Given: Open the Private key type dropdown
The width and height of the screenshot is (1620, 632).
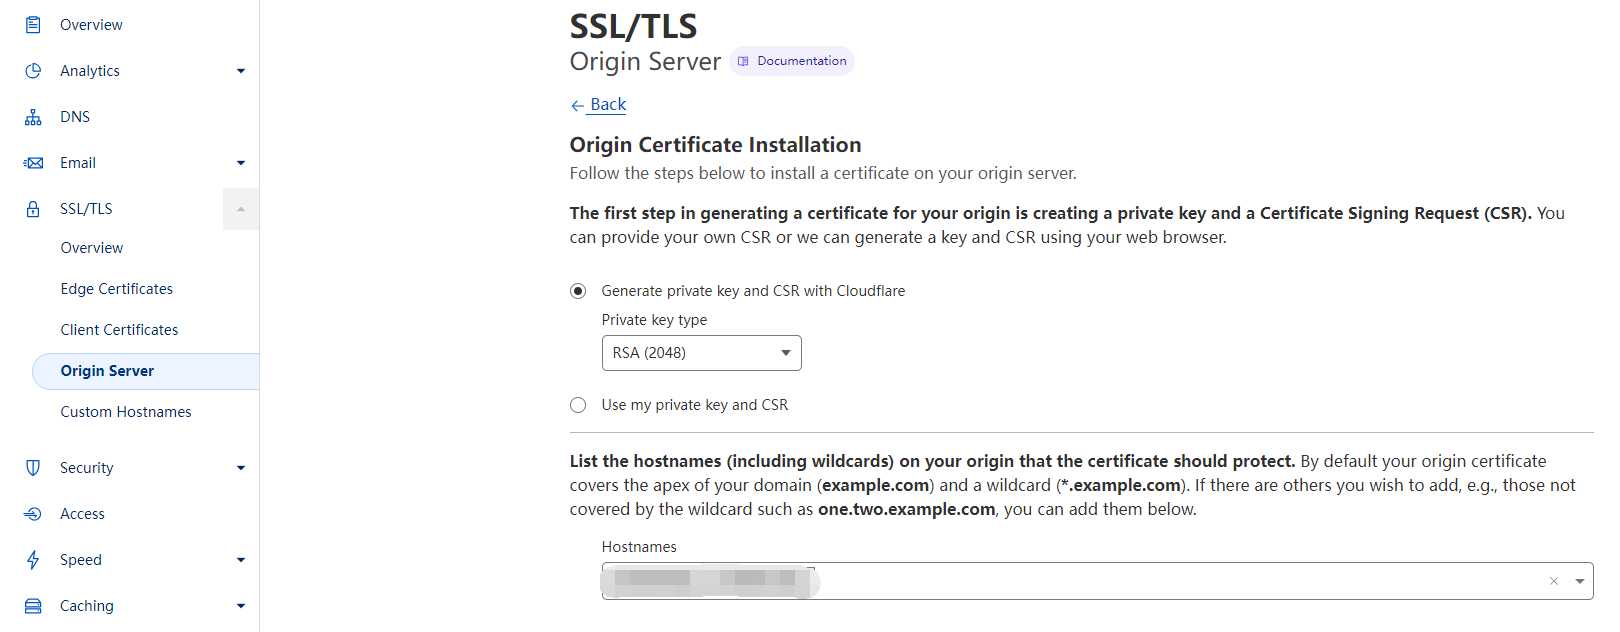Looking at the screenshot, I should tap(701, 353).
